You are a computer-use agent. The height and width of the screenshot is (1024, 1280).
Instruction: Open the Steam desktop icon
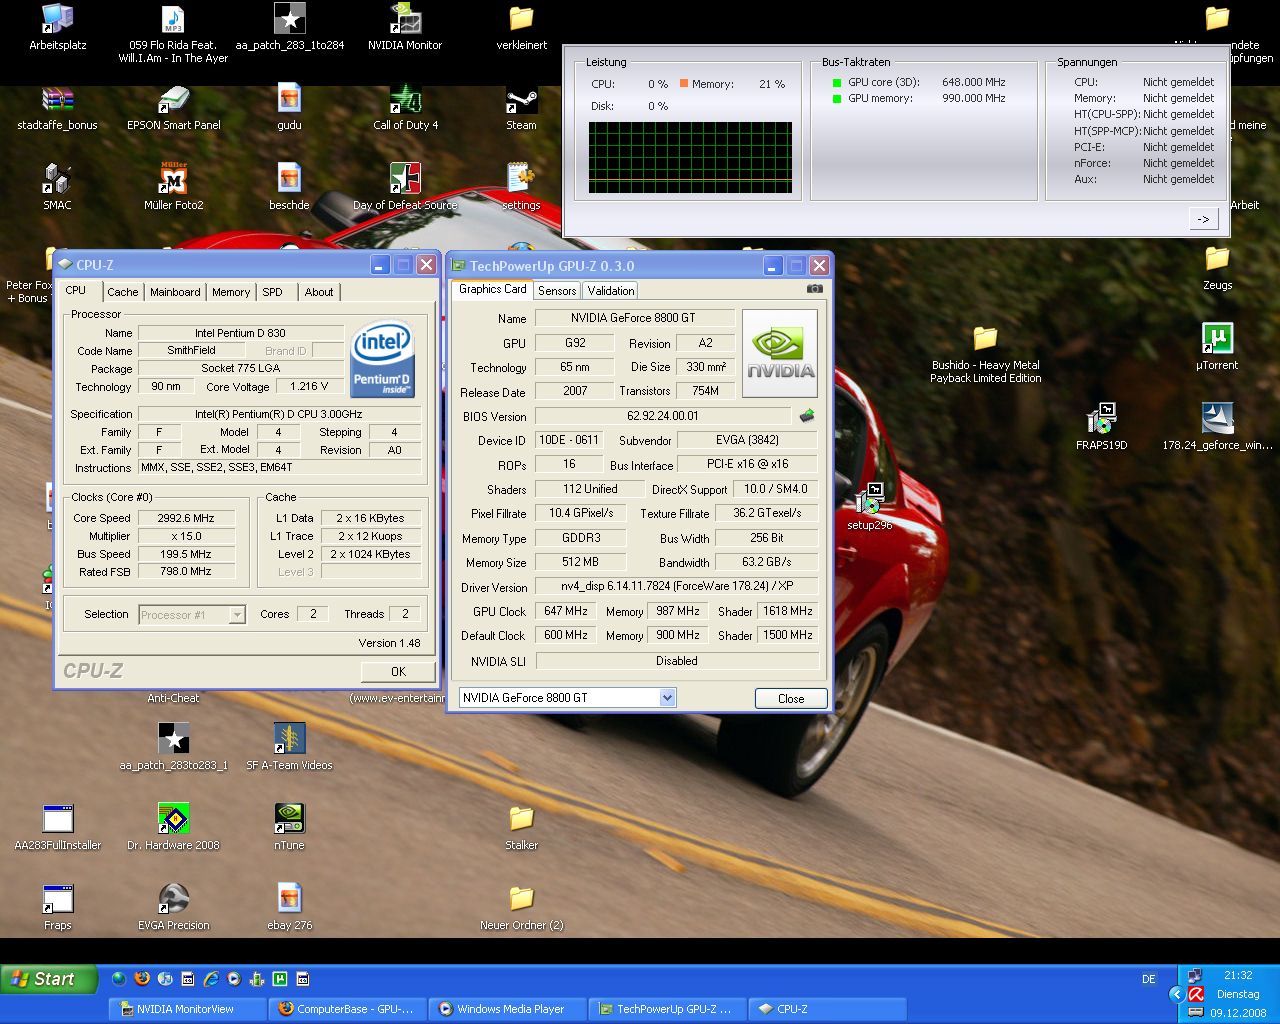click(x=521, y=102)
